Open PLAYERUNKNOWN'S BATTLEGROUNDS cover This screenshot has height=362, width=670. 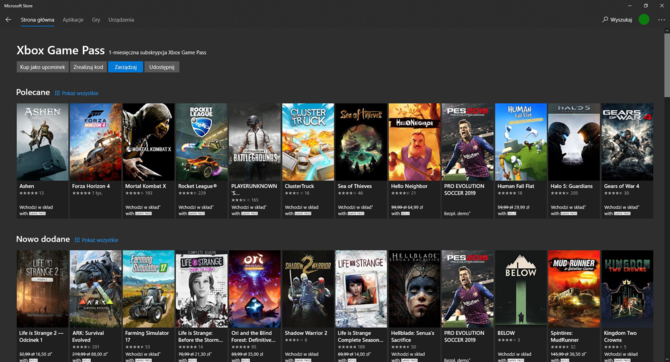(255, 141)
